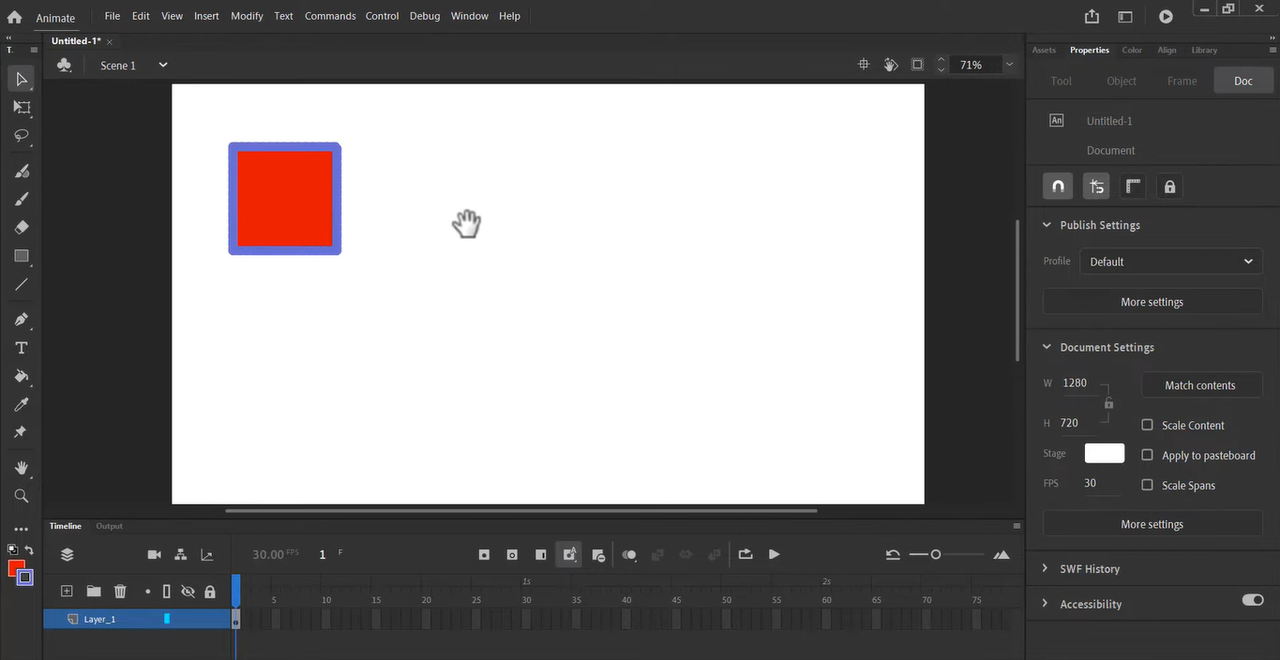Viewport: 1280px width, 660px height.
Task: Enable Auto Keyframe in the timeline toolbar
Action: click(569, 555)
